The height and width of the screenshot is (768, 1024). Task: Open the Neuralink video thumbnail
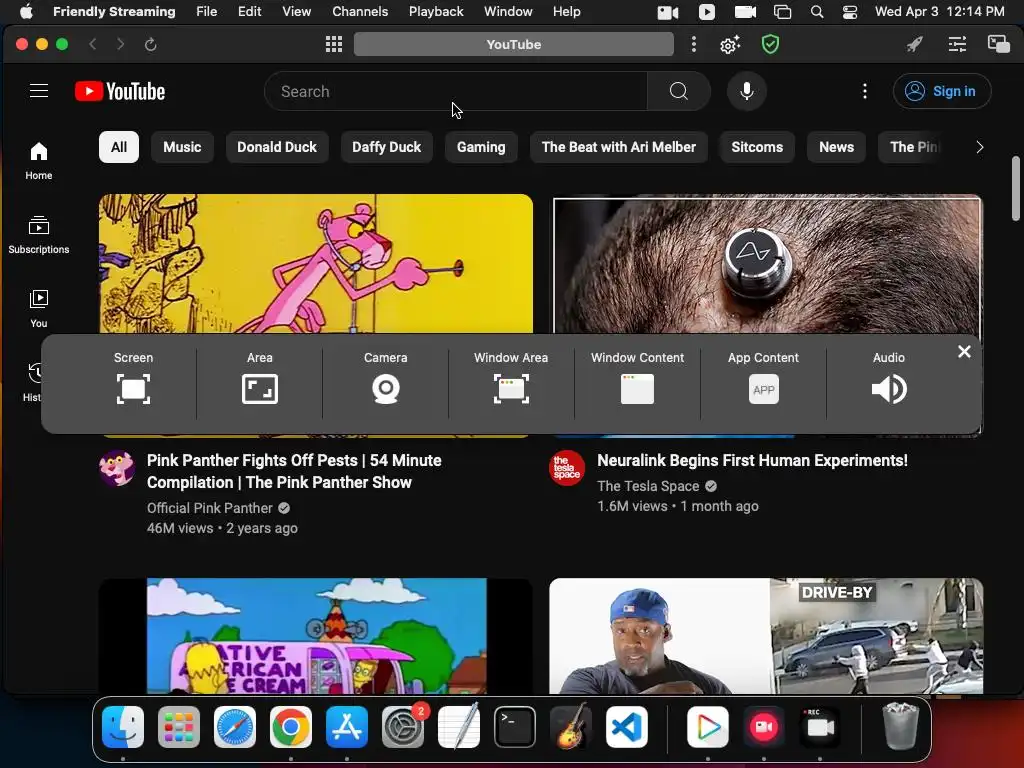tap(767, 264)
